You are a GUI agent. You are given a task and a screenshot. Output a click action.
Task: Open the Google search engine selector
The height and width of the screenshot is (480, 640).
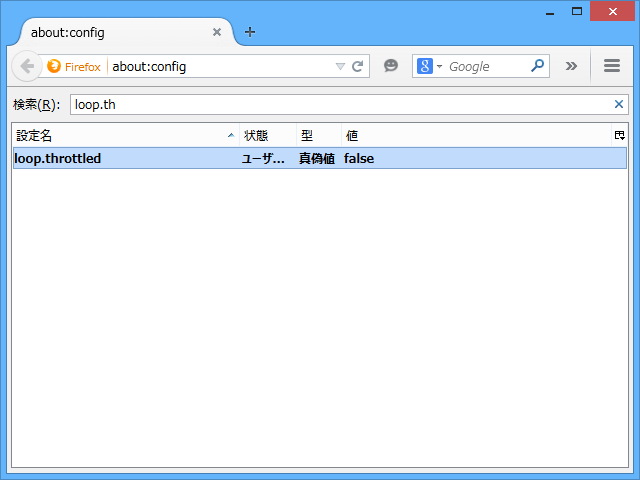click(429, 66)
